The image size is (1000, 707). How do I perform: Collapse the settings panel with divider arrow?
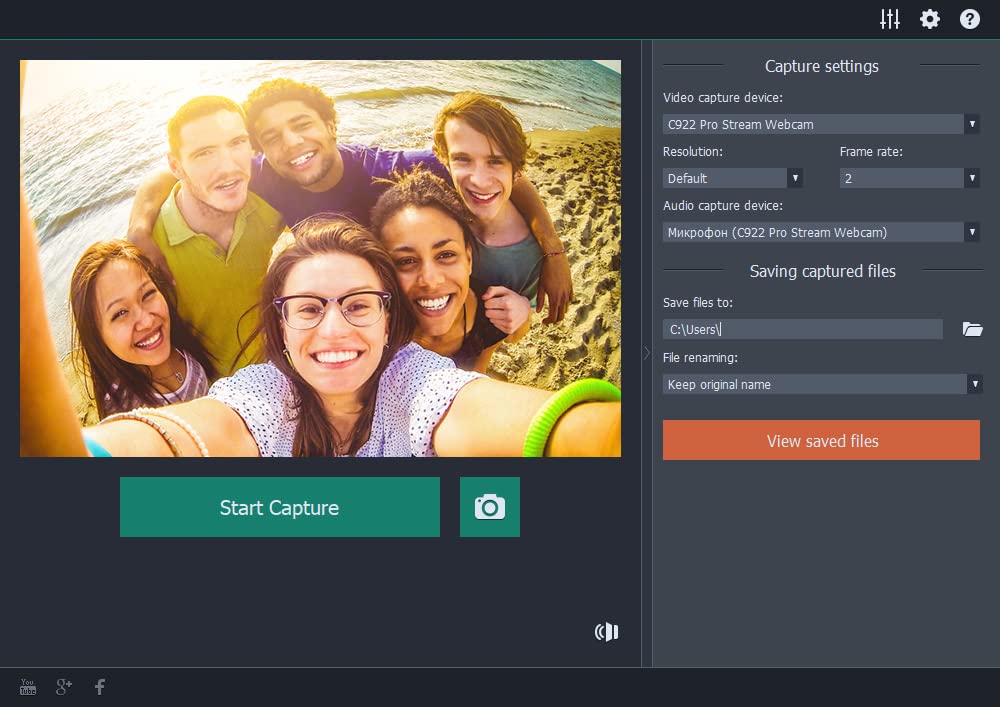point(646,353)
